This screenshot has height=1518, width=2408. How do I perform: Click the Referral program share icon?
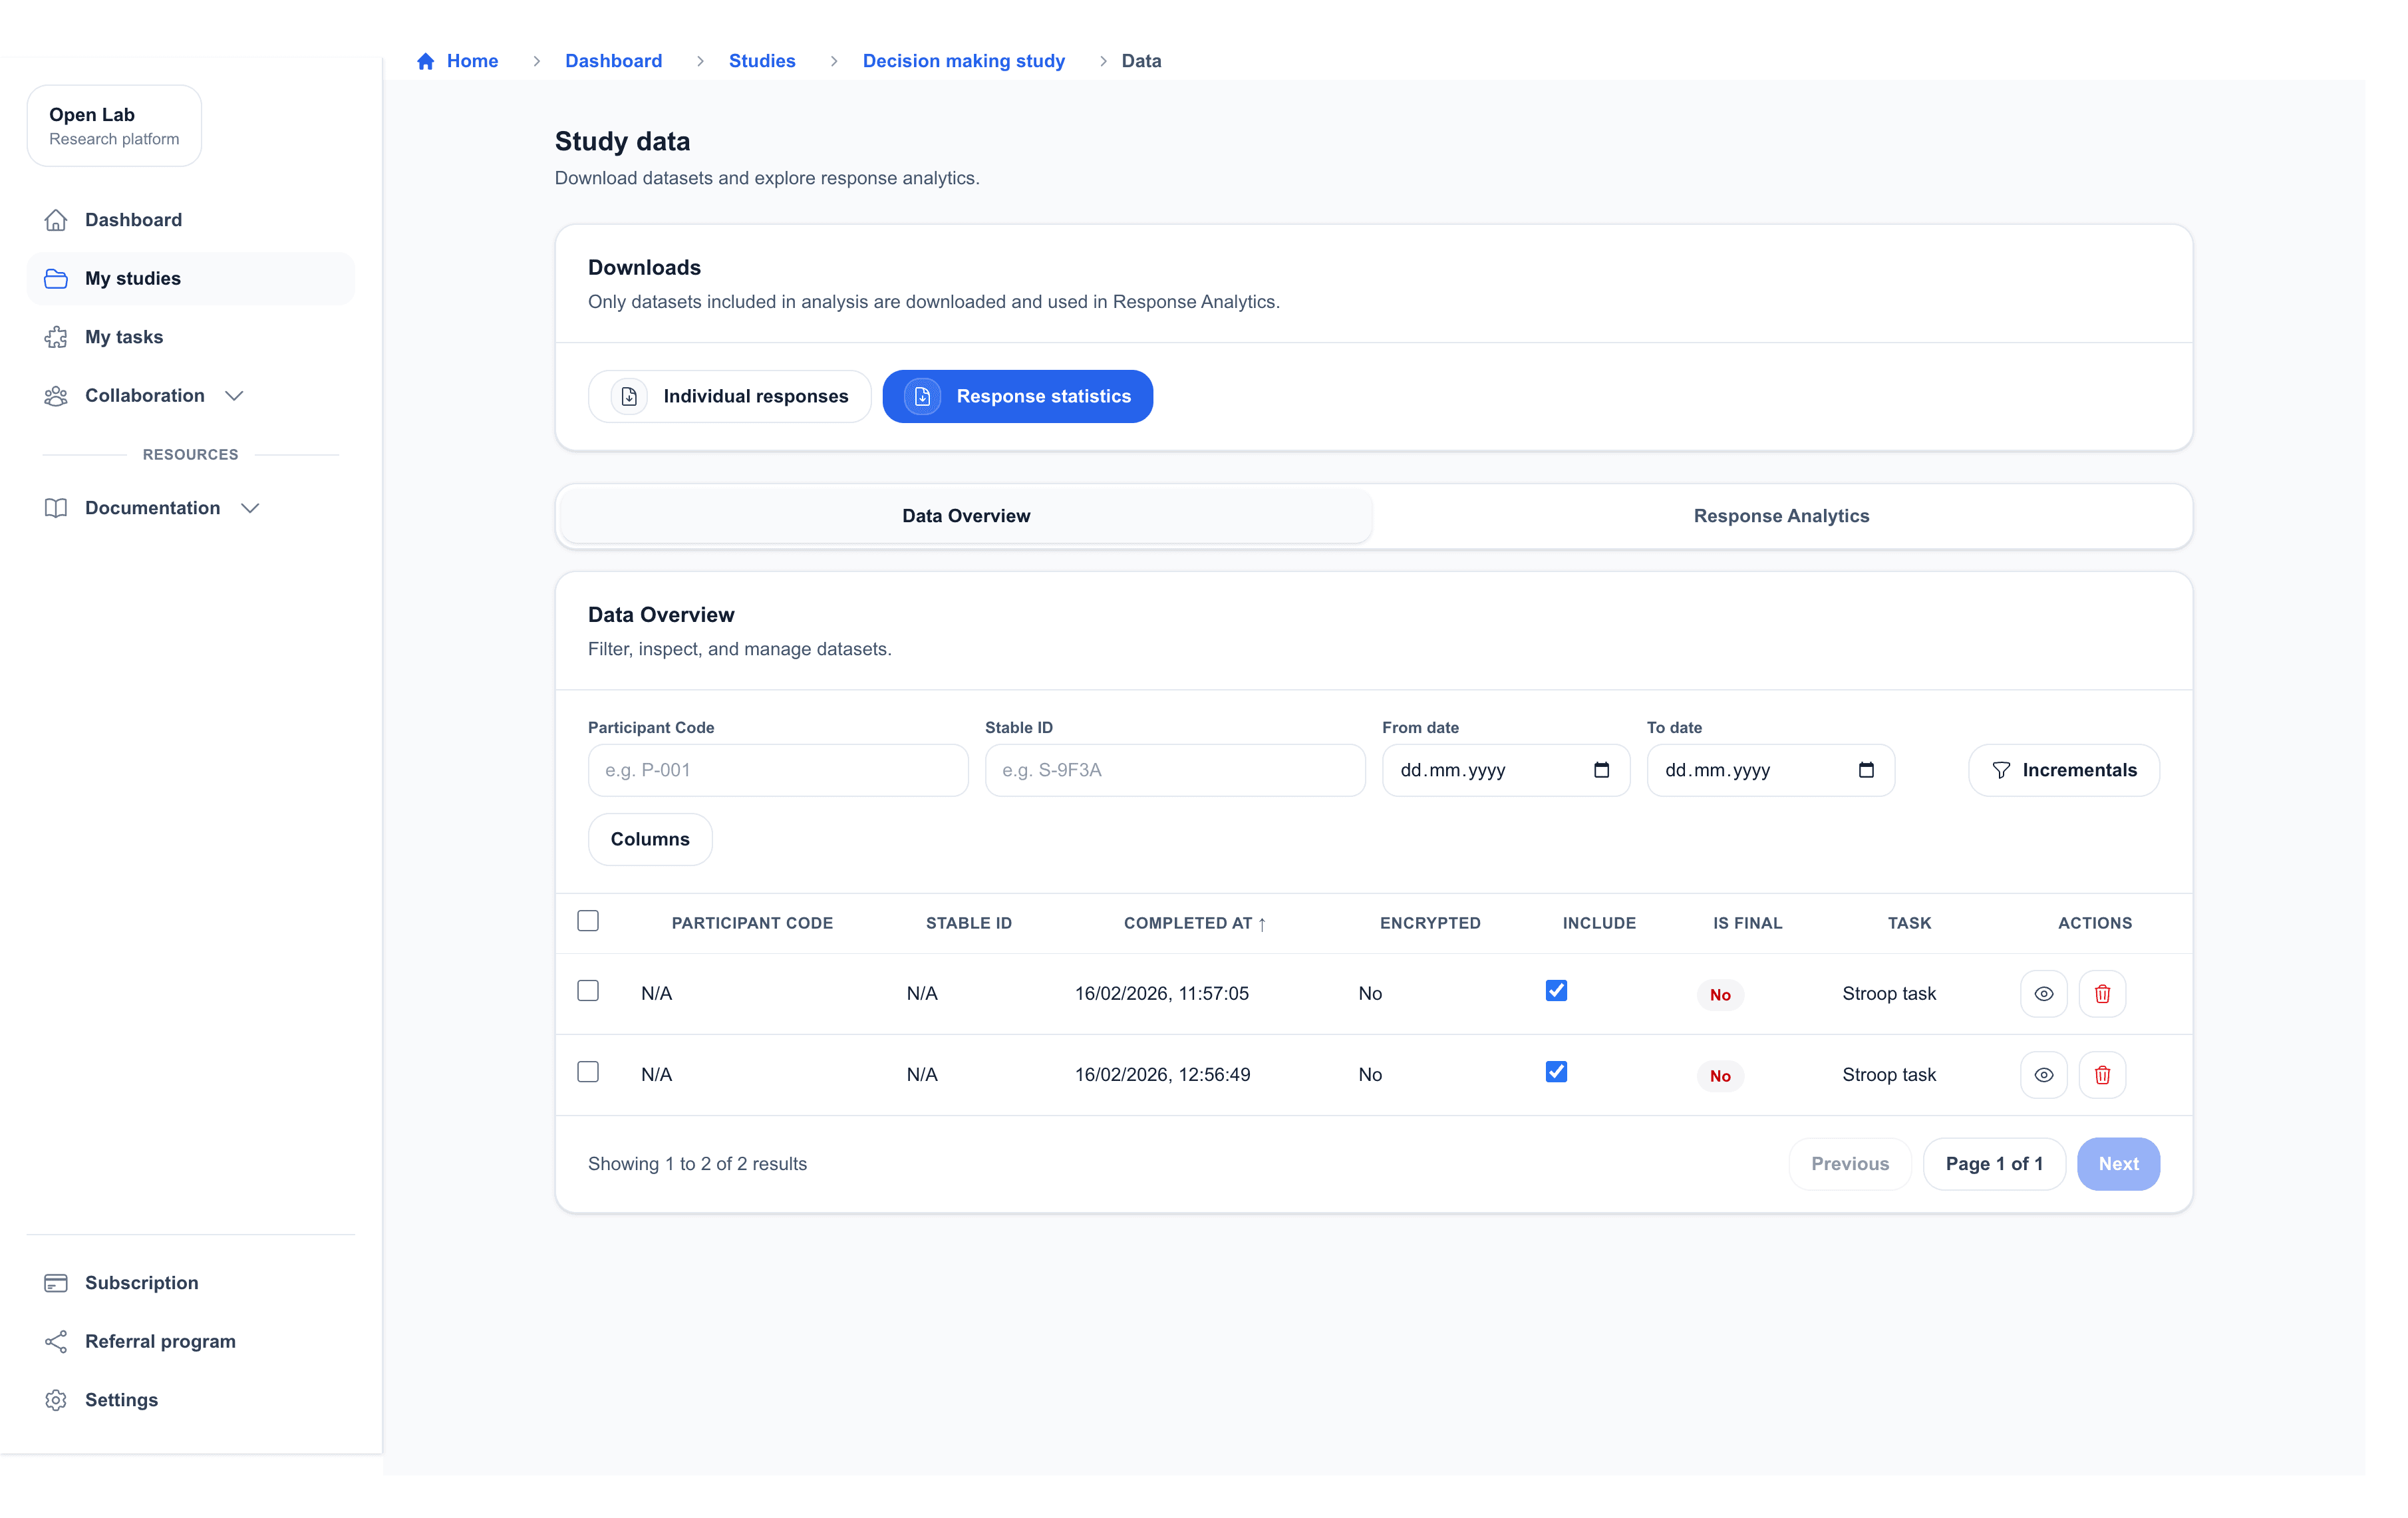[x=56, y=1341]
